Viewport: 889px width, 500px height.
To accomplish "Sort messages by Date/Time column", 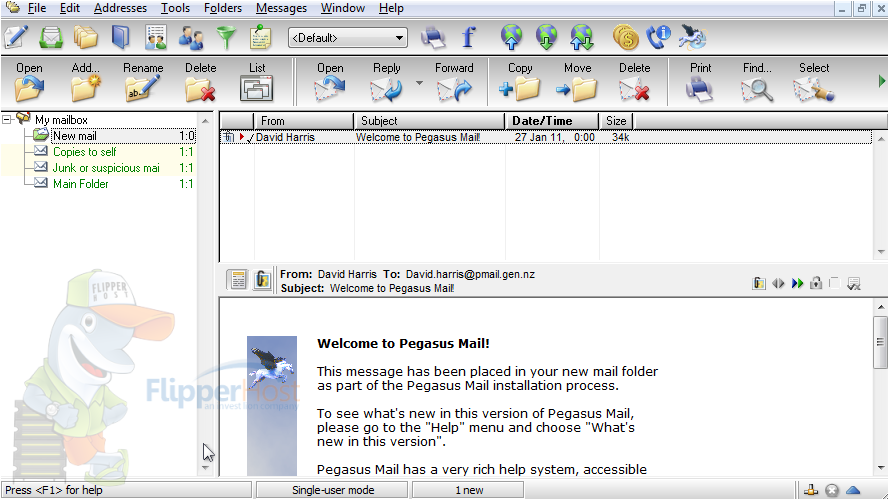I will [552, 121].
